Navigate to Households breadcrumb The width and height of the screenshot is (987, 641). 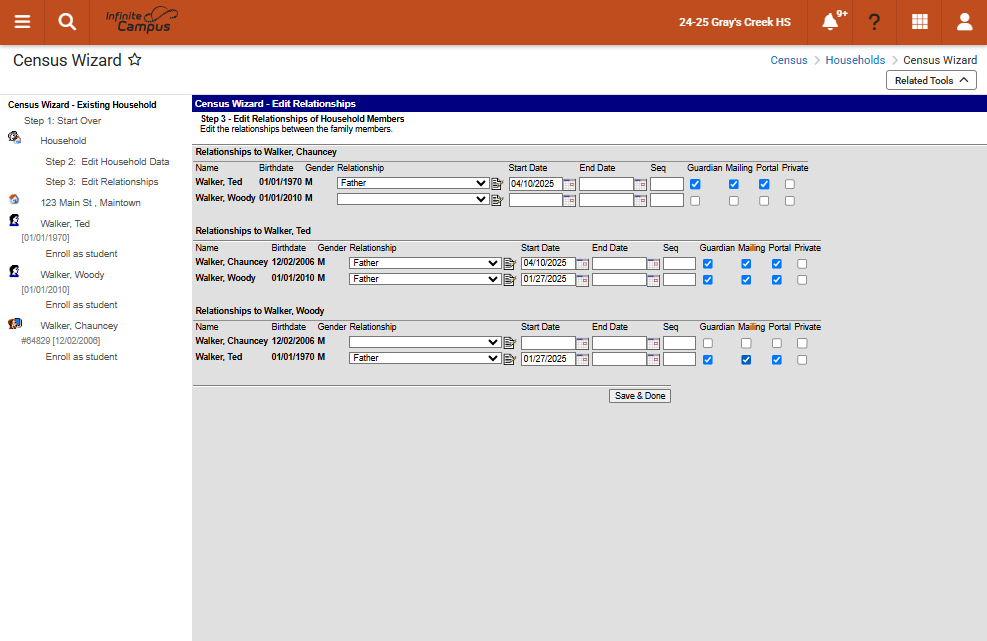(x=855, y=60)
